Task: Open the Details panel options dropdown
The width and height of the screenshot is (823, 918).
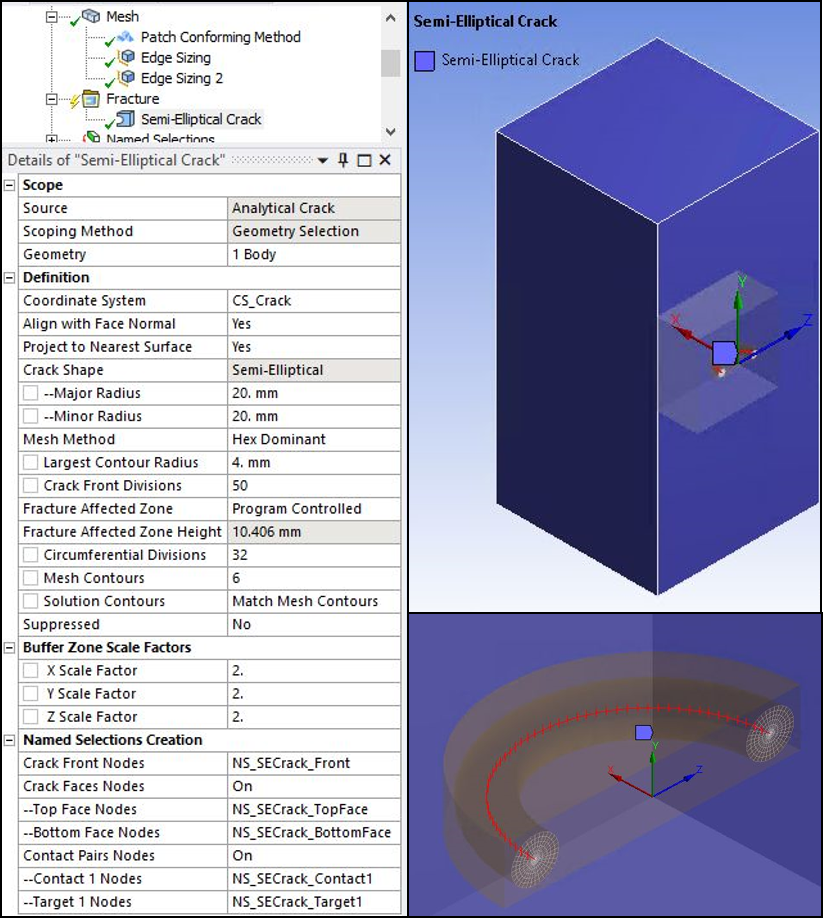Action: 324,160
